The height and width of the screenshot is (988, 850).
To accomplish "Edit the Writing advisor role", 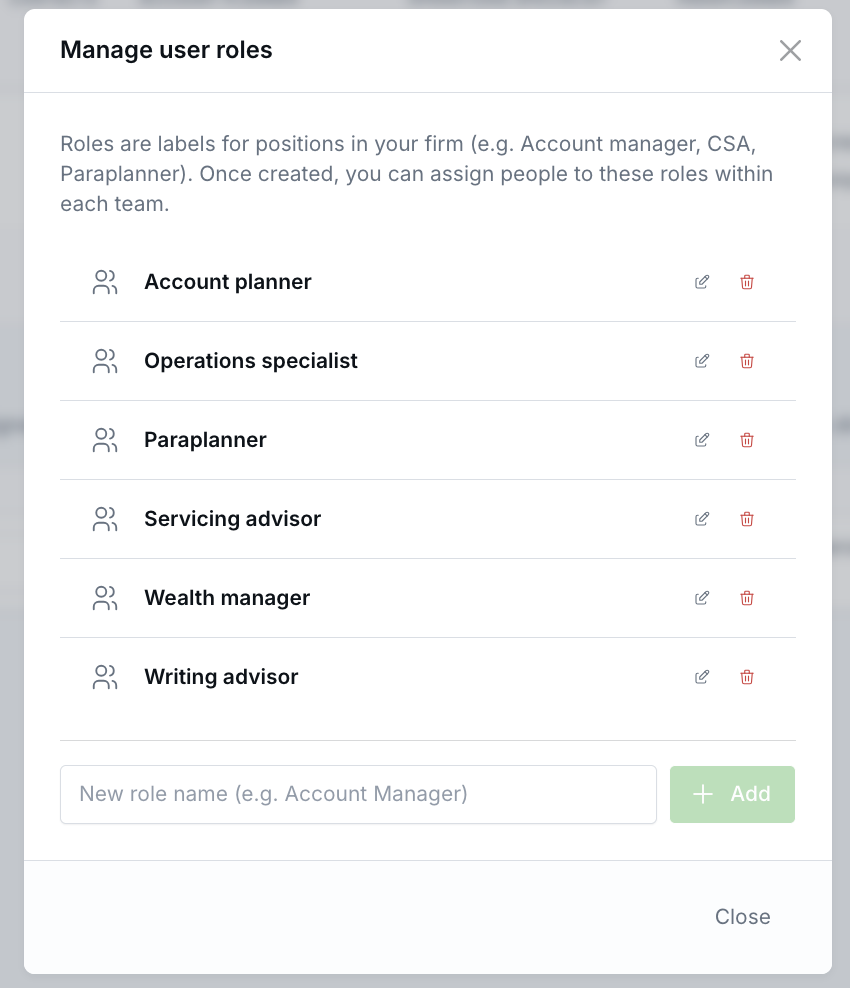I will point(701,677).
